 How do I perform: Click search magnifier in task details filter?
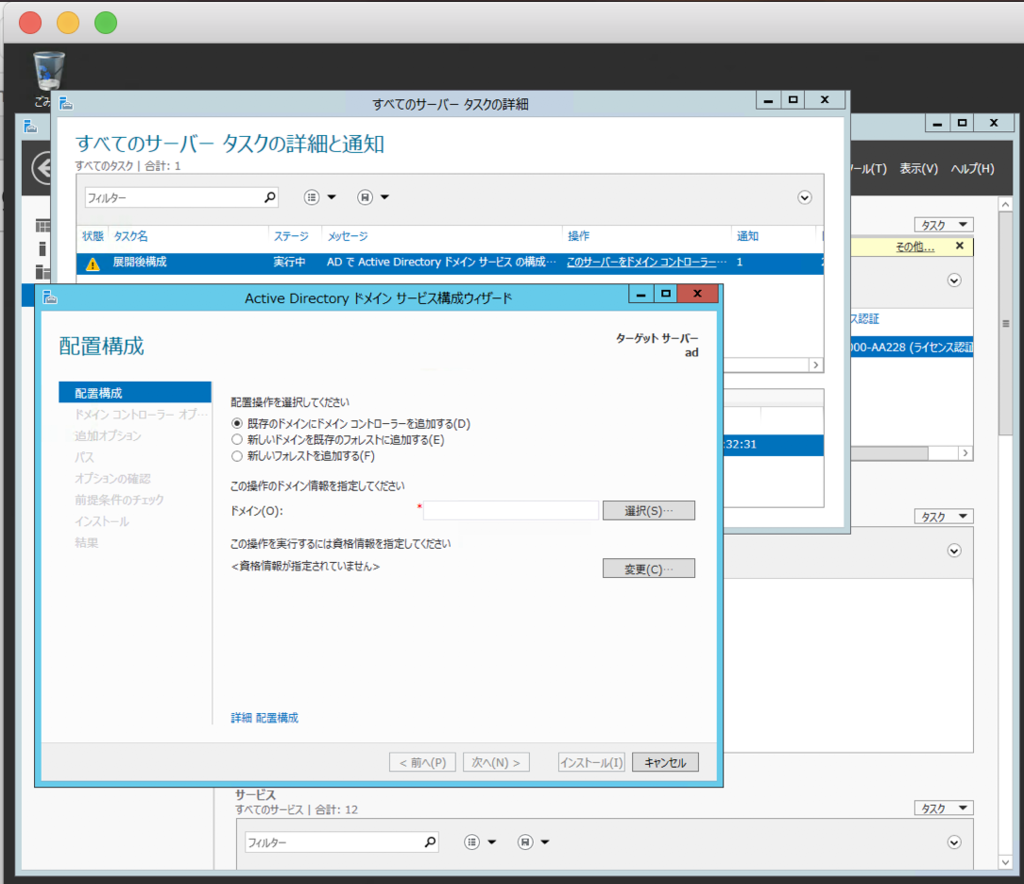pyautogui.click(x=269, y=197)
